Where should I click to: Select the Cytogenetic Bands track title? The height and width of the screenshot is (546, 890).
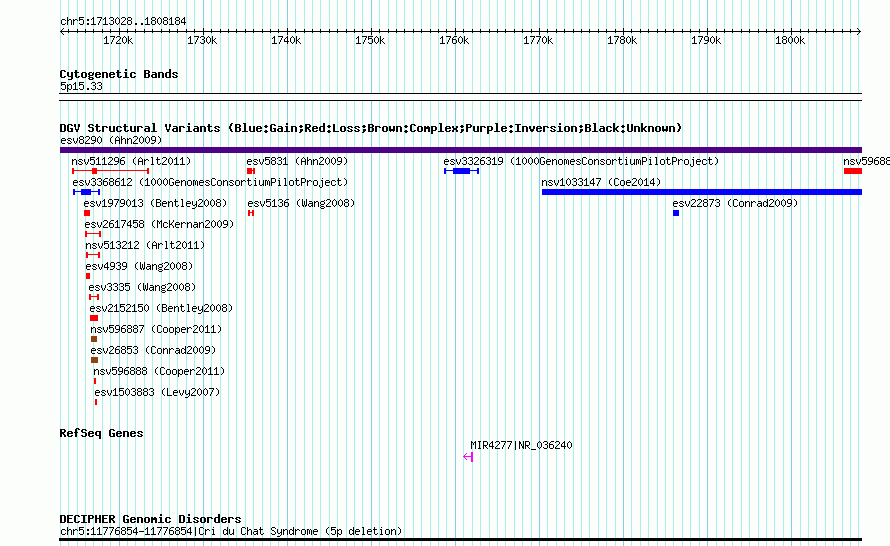click(x=119, y=74)
